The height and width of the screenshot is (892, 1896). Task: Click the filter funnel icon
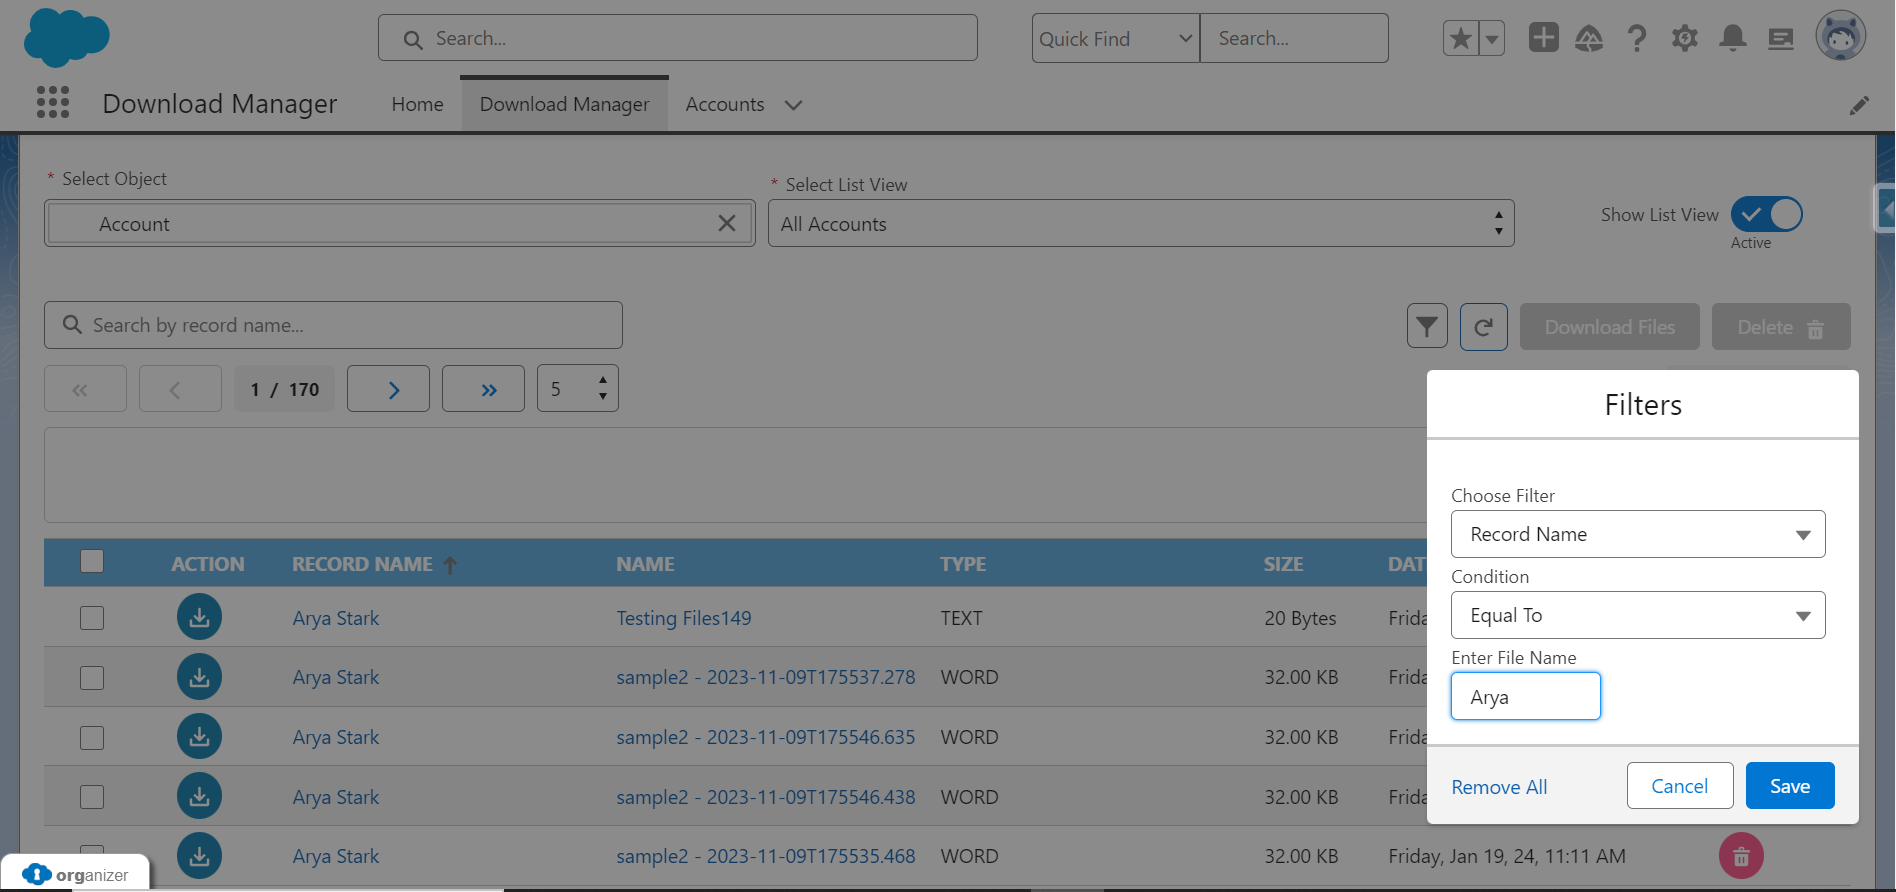pyautogui.click(x=1427, y=326)
